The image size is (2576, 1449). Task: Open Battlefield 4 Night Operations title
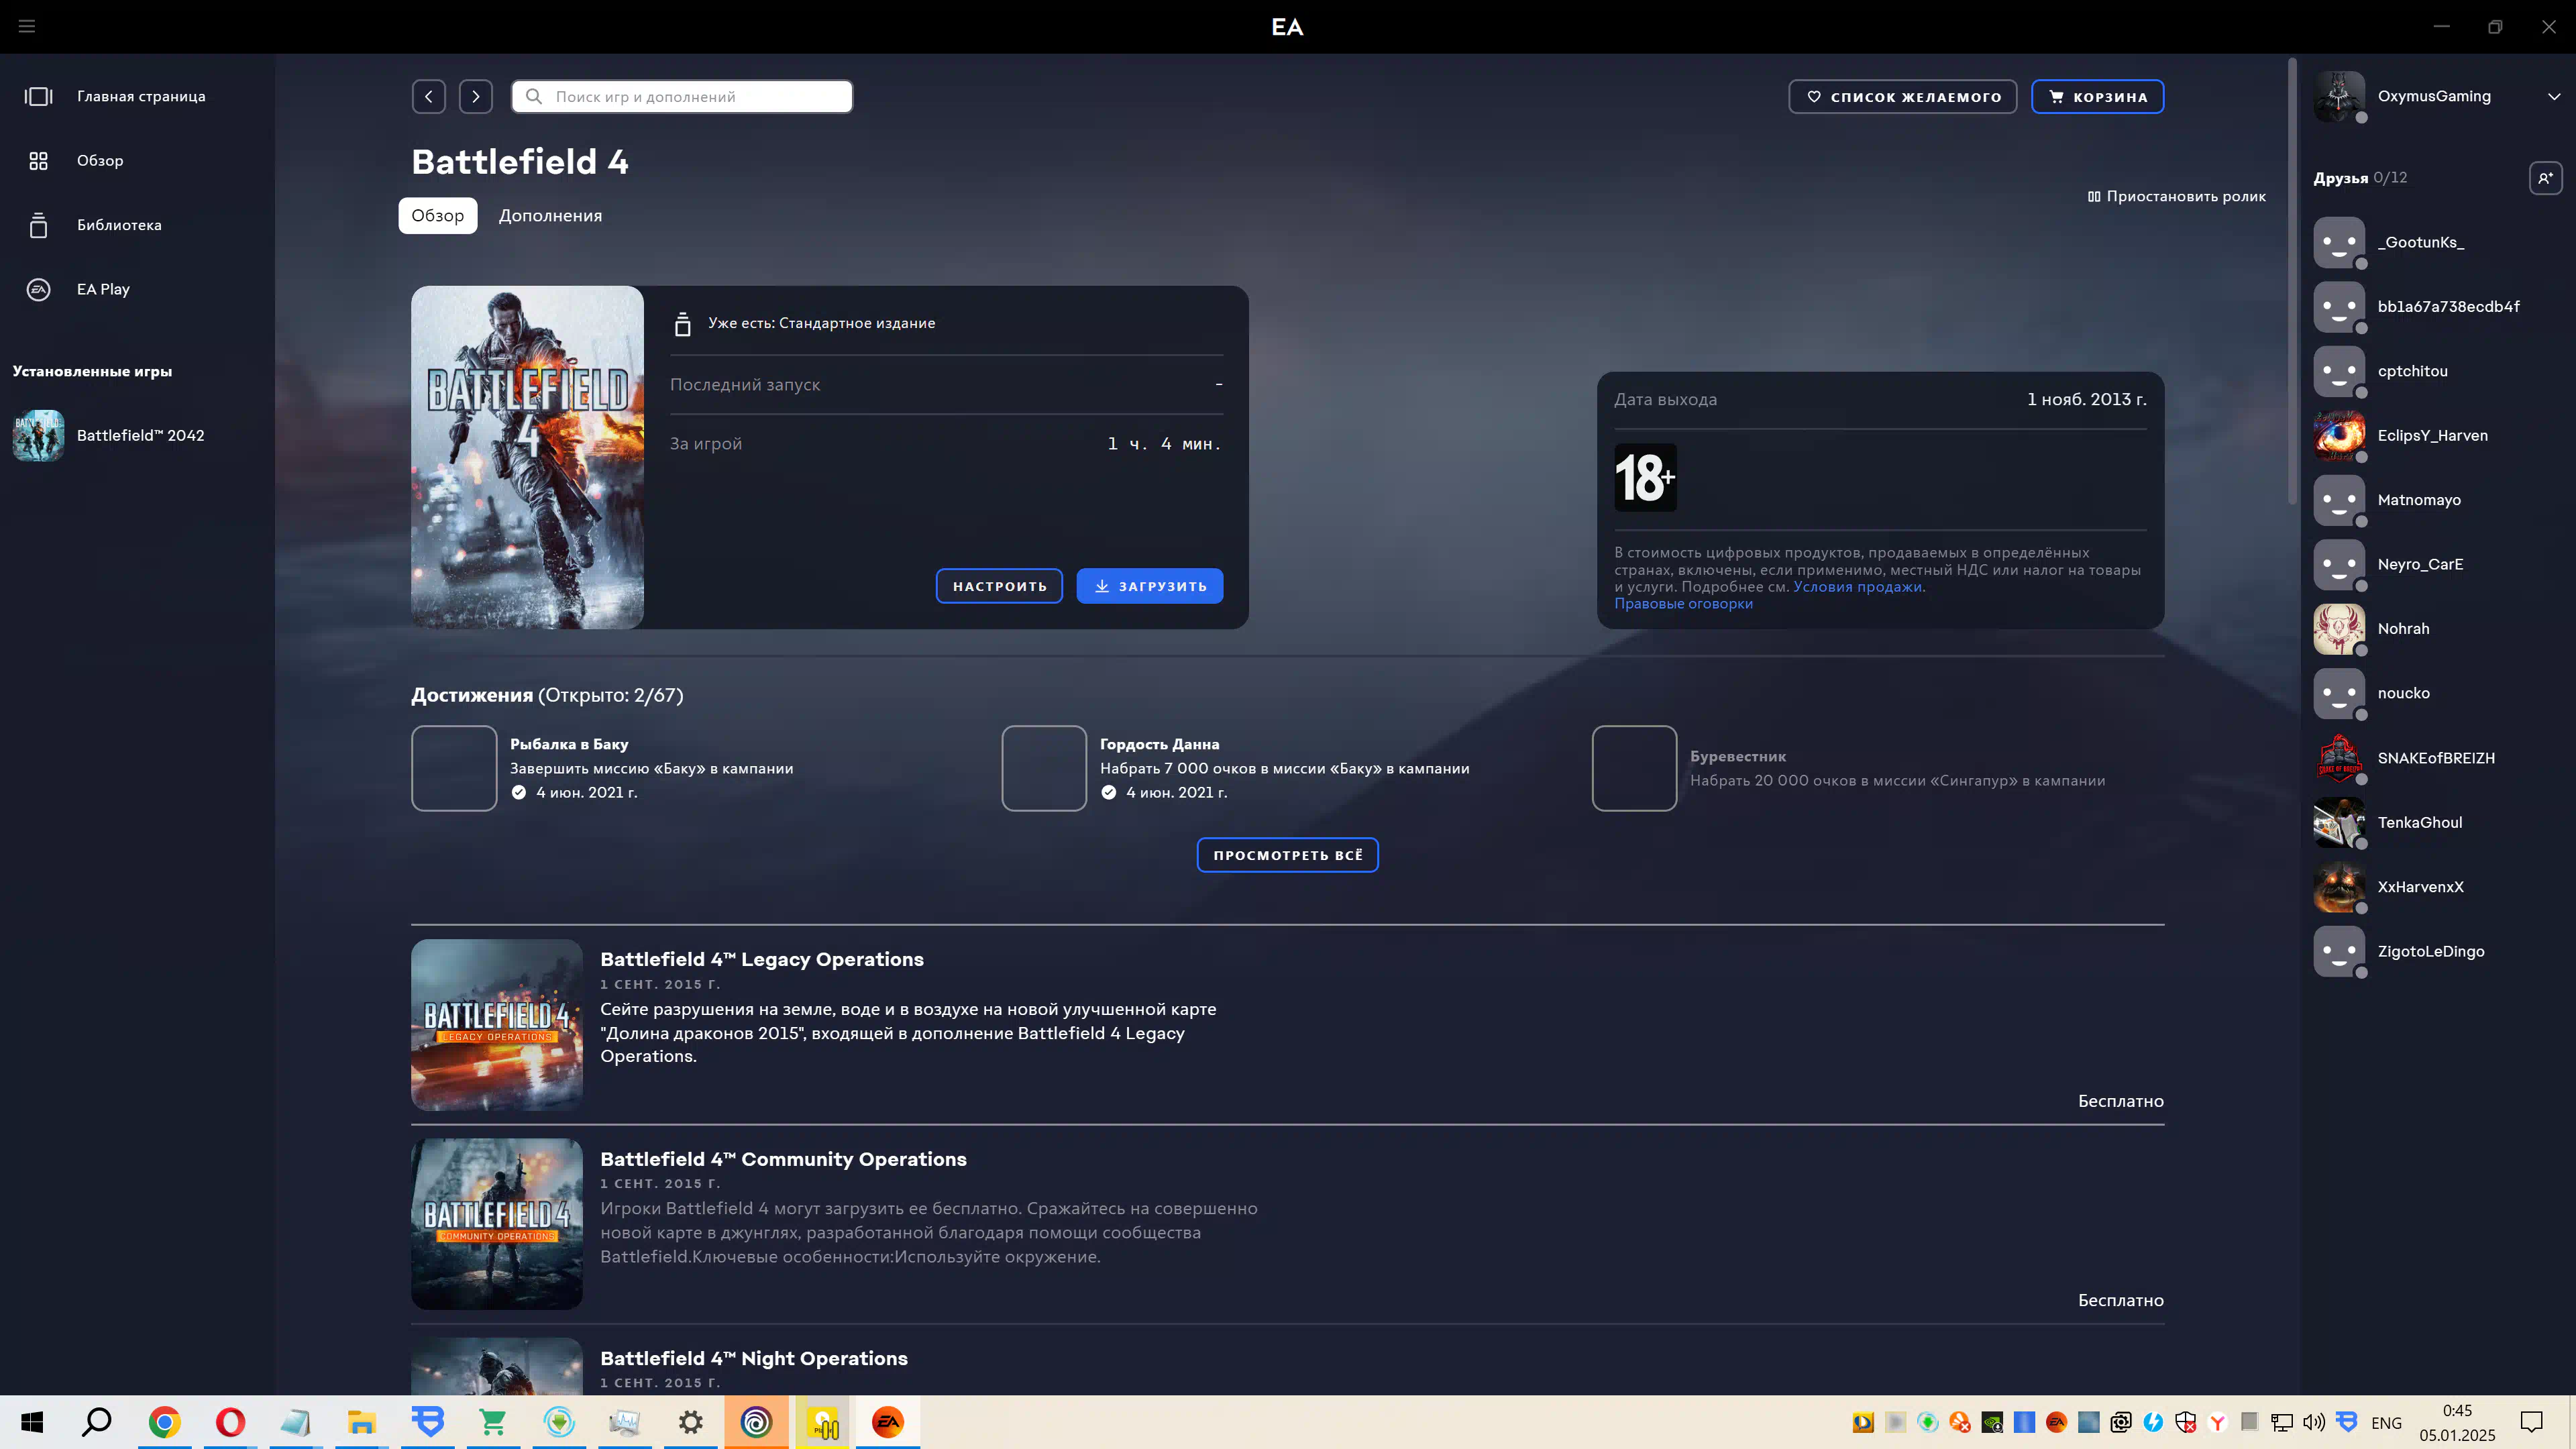click(754, 1358)
